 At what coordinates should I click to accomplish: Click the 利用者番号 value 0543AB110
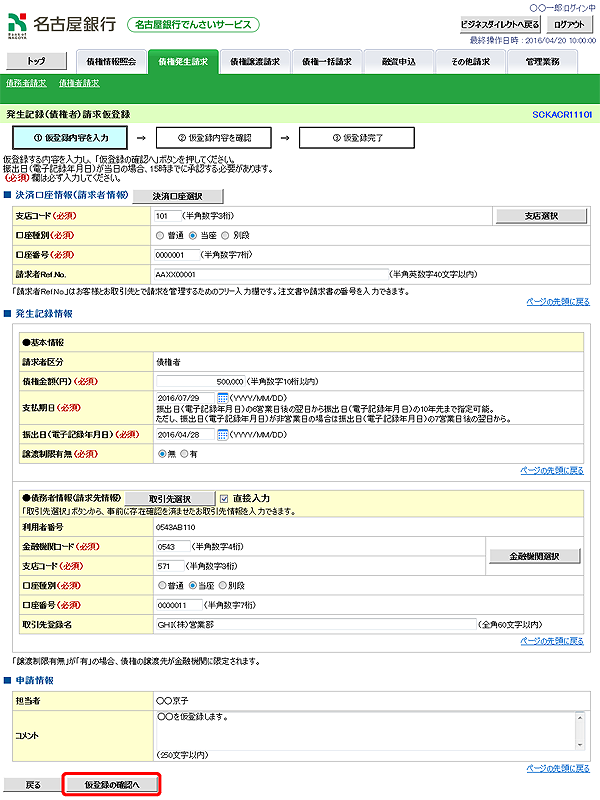[x=176, y=527]
